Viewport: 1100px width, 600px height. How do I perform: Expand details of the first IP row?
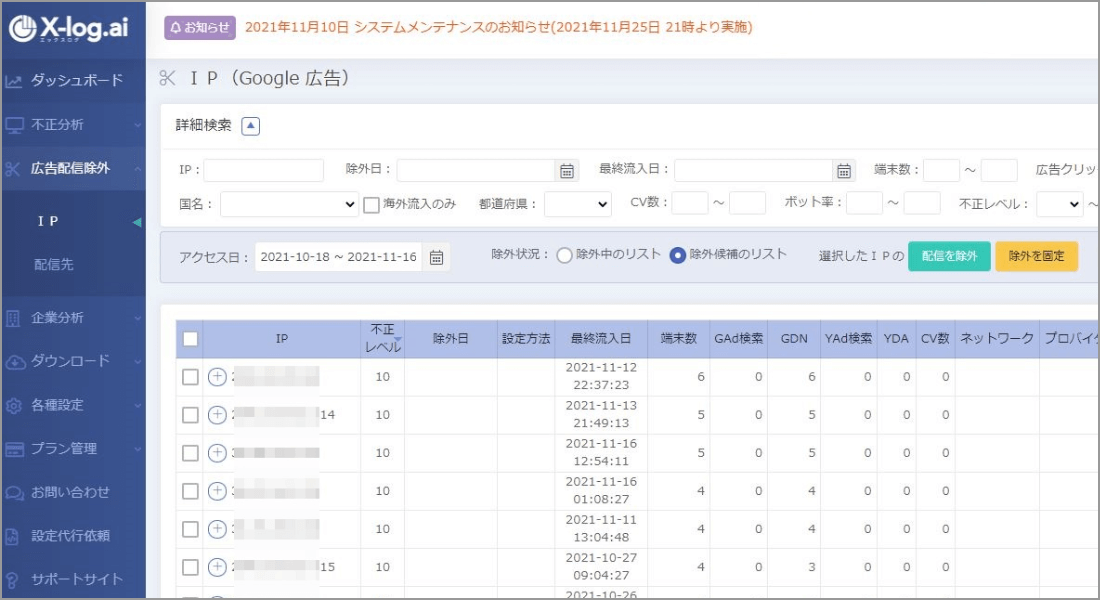217,377
